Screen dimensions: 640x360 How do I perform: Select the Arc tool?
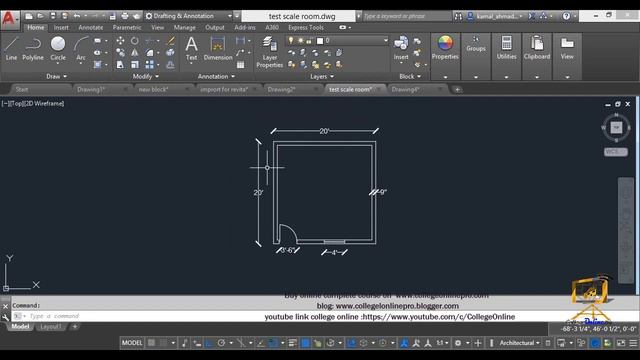pos(81,49)
